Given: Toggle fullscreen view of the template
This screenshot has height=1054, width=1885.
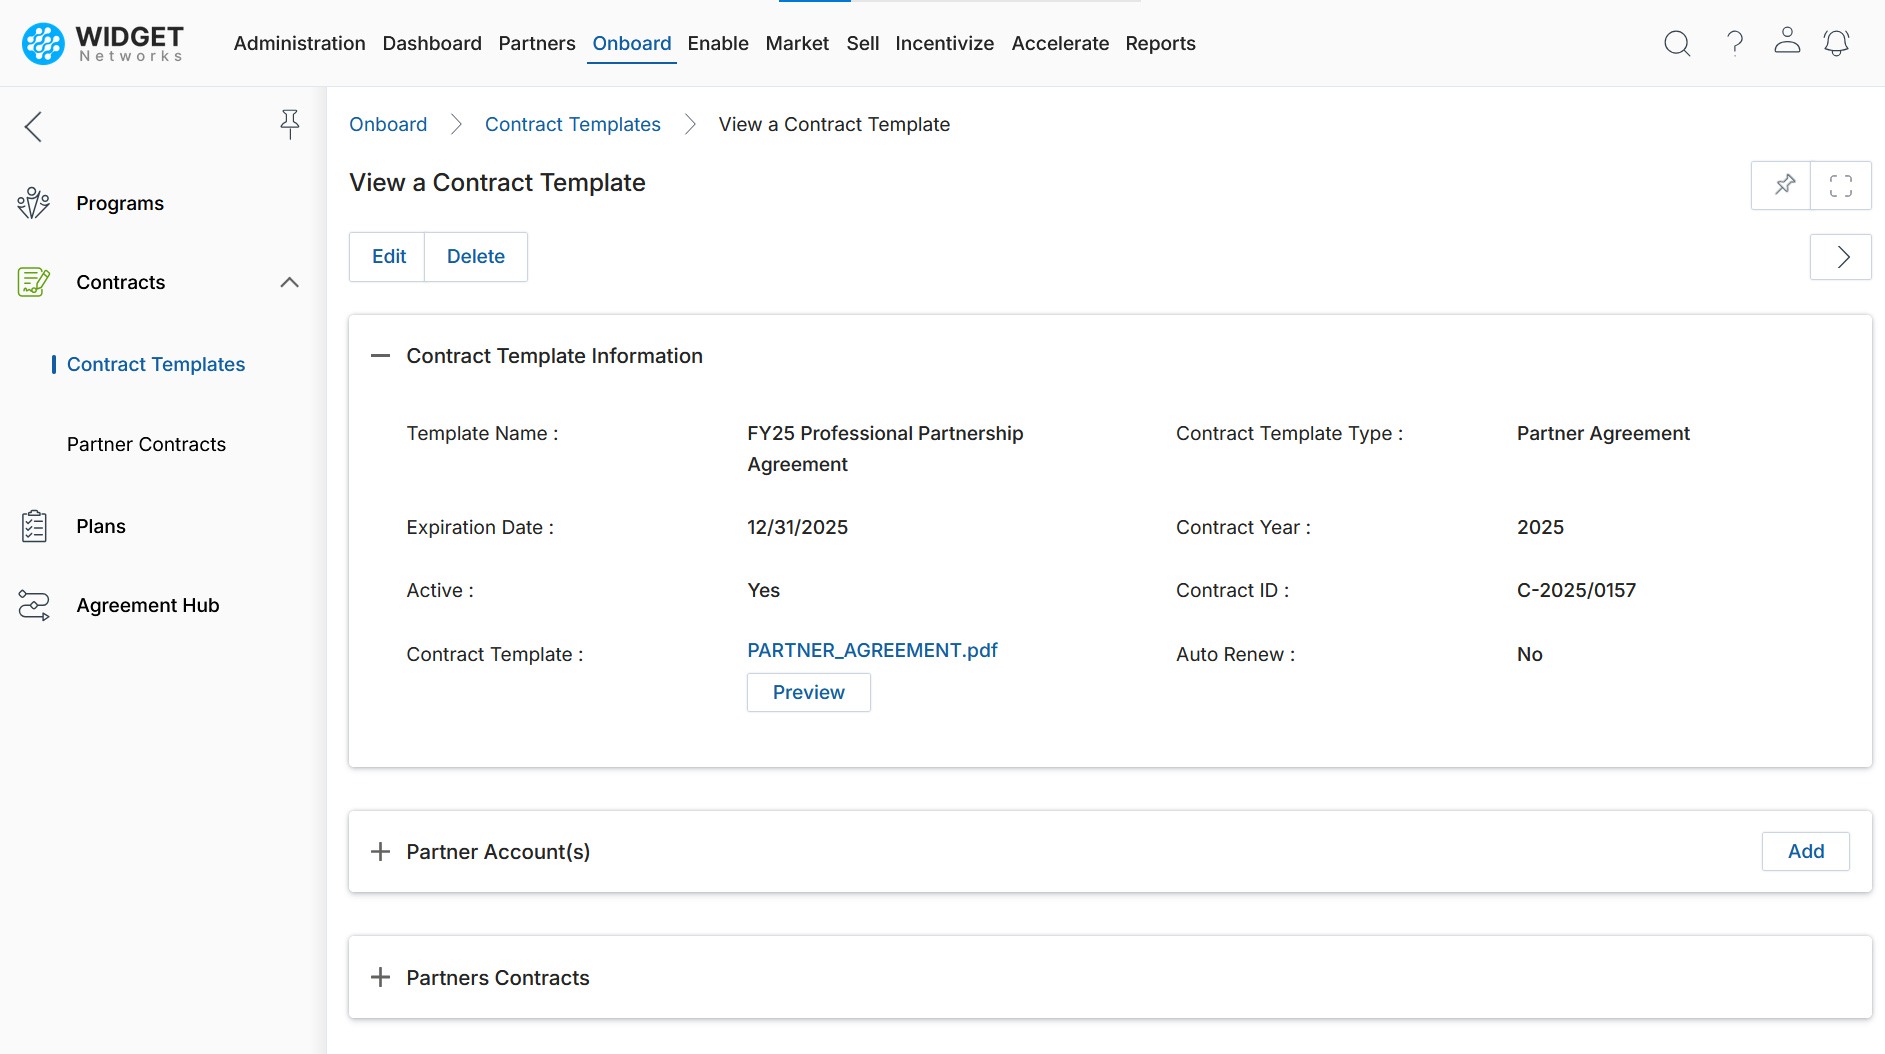Looking at the screenshot, I should [1841, 185].
